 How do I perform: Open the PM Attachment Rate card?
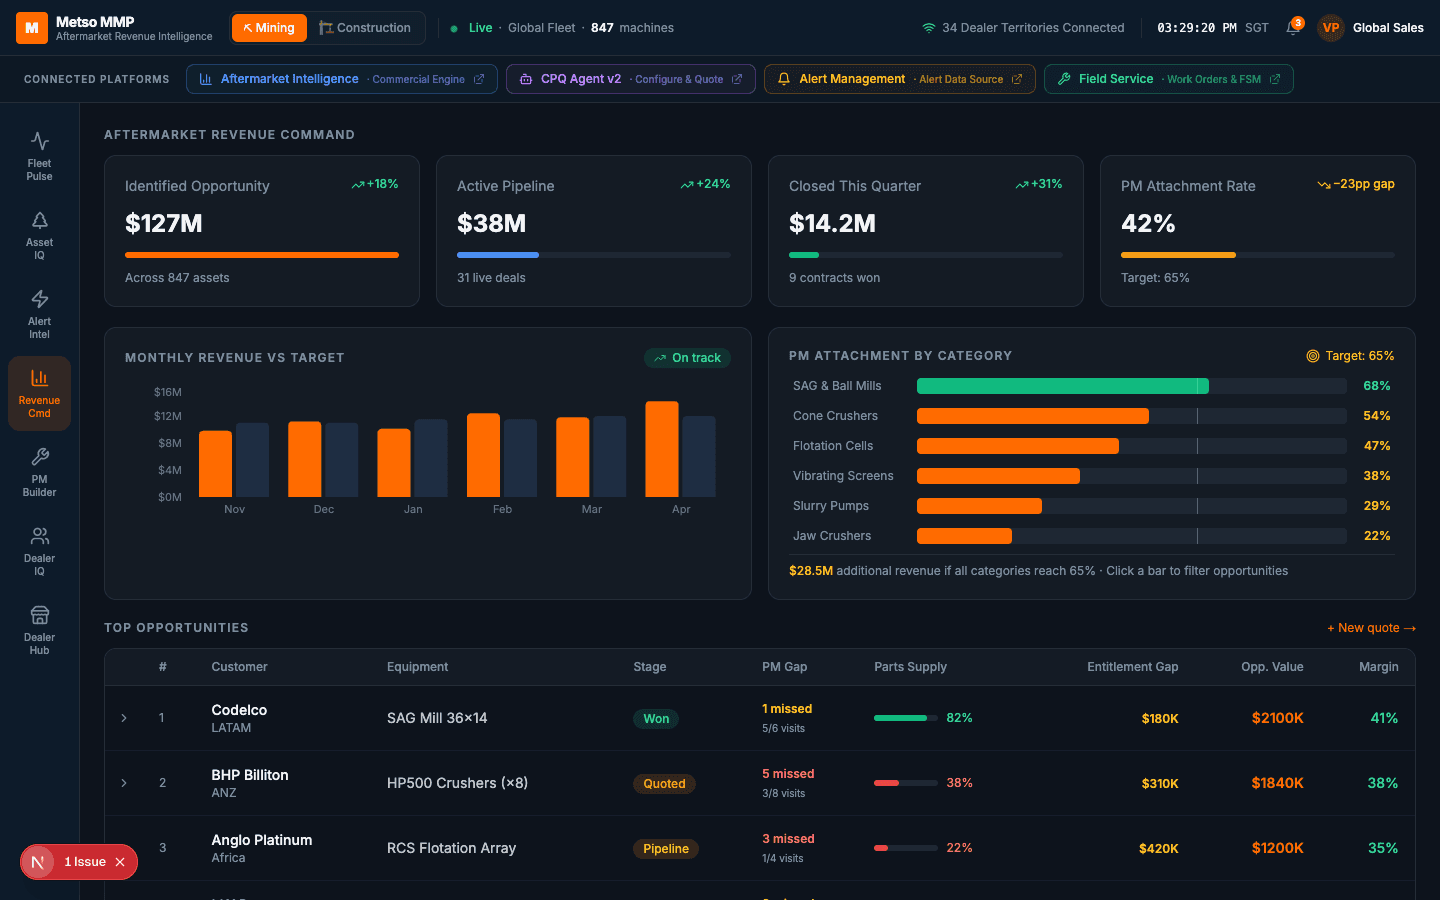pos(1257,231)
